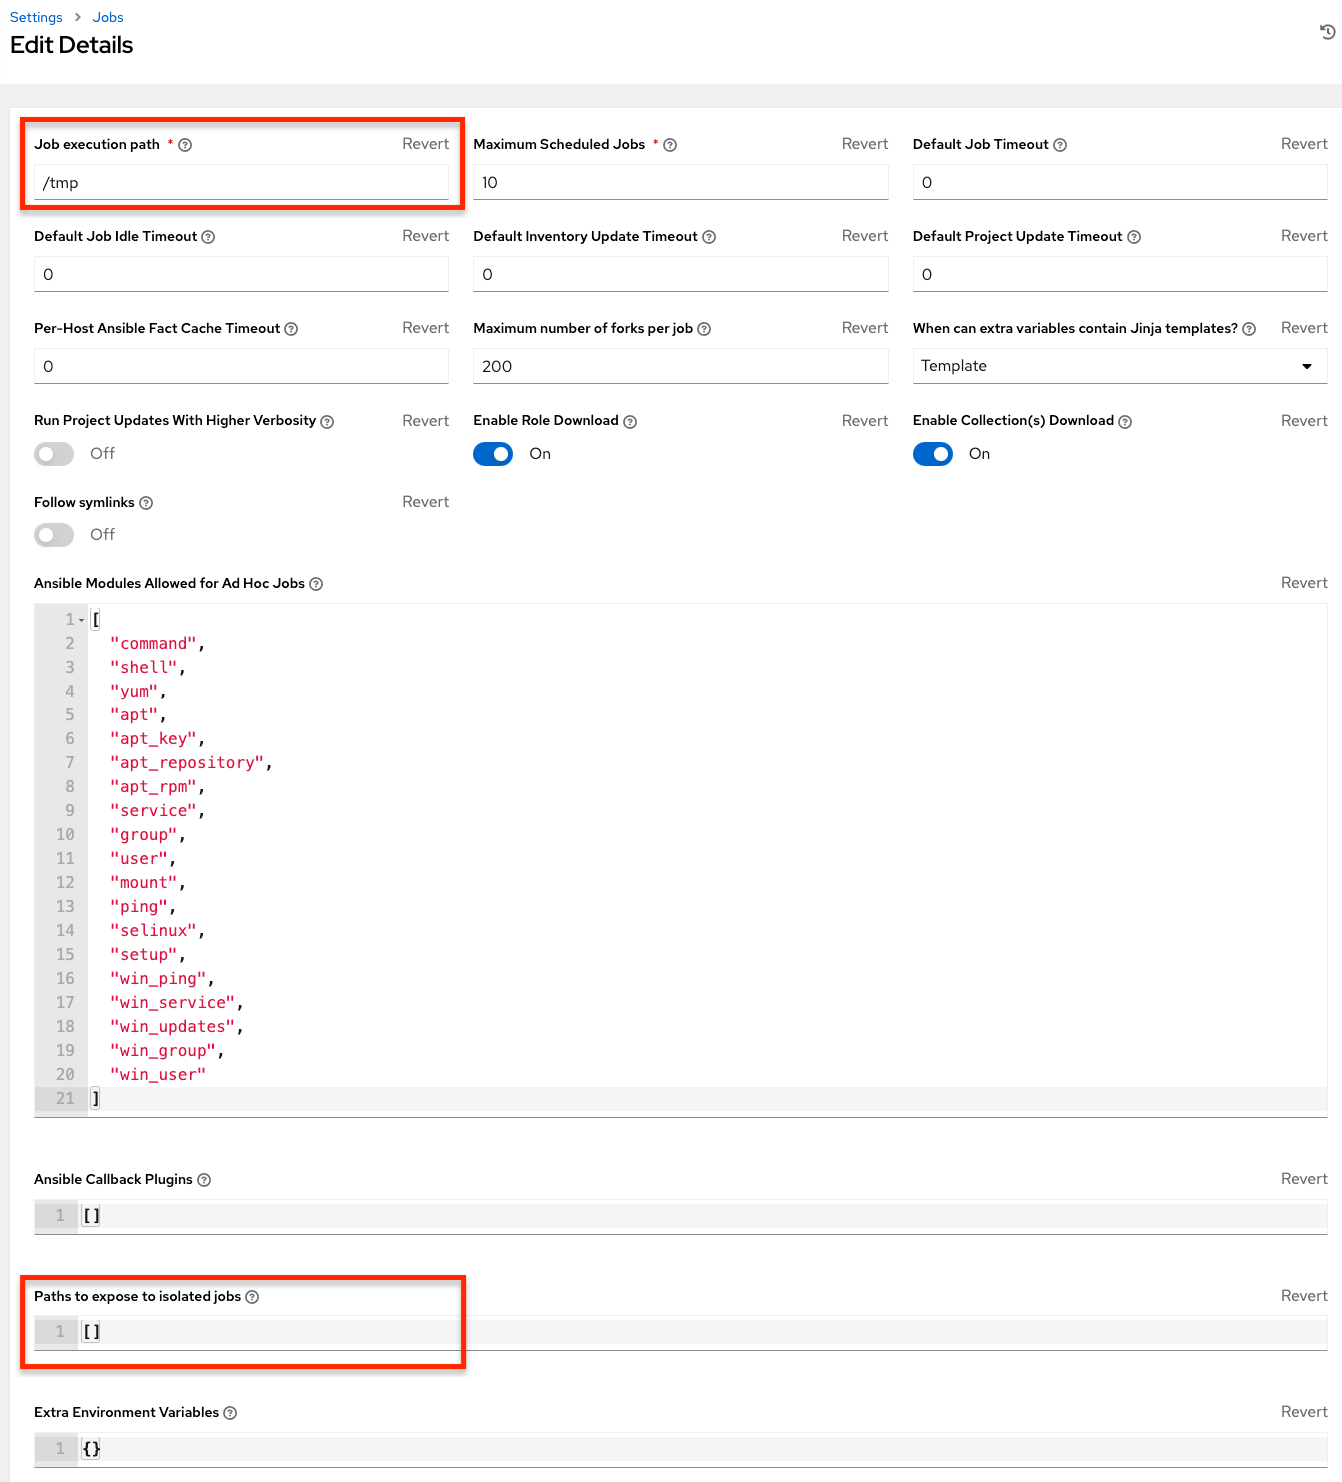Open the Jinja templates Template dropdown
Viewport: 1342px width, 1482px height.
[1120, 366]
